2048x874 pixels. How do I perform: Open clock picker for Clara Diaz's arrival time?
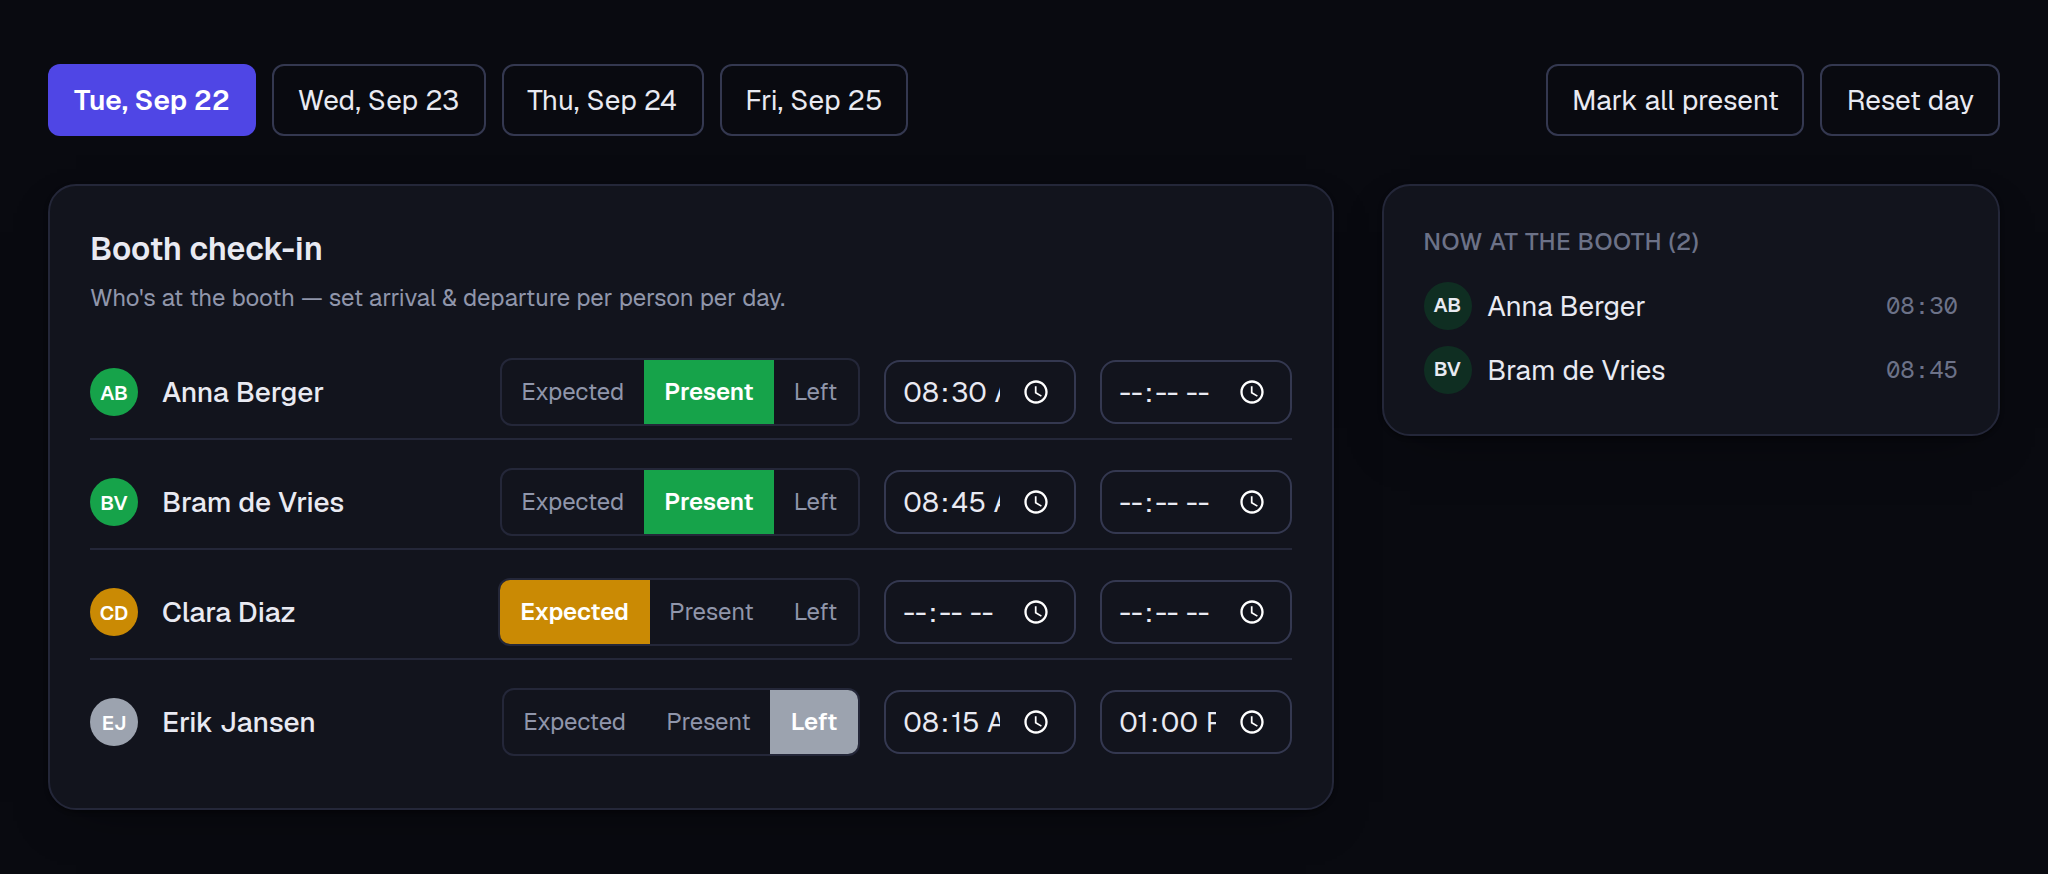(1036, 612)
